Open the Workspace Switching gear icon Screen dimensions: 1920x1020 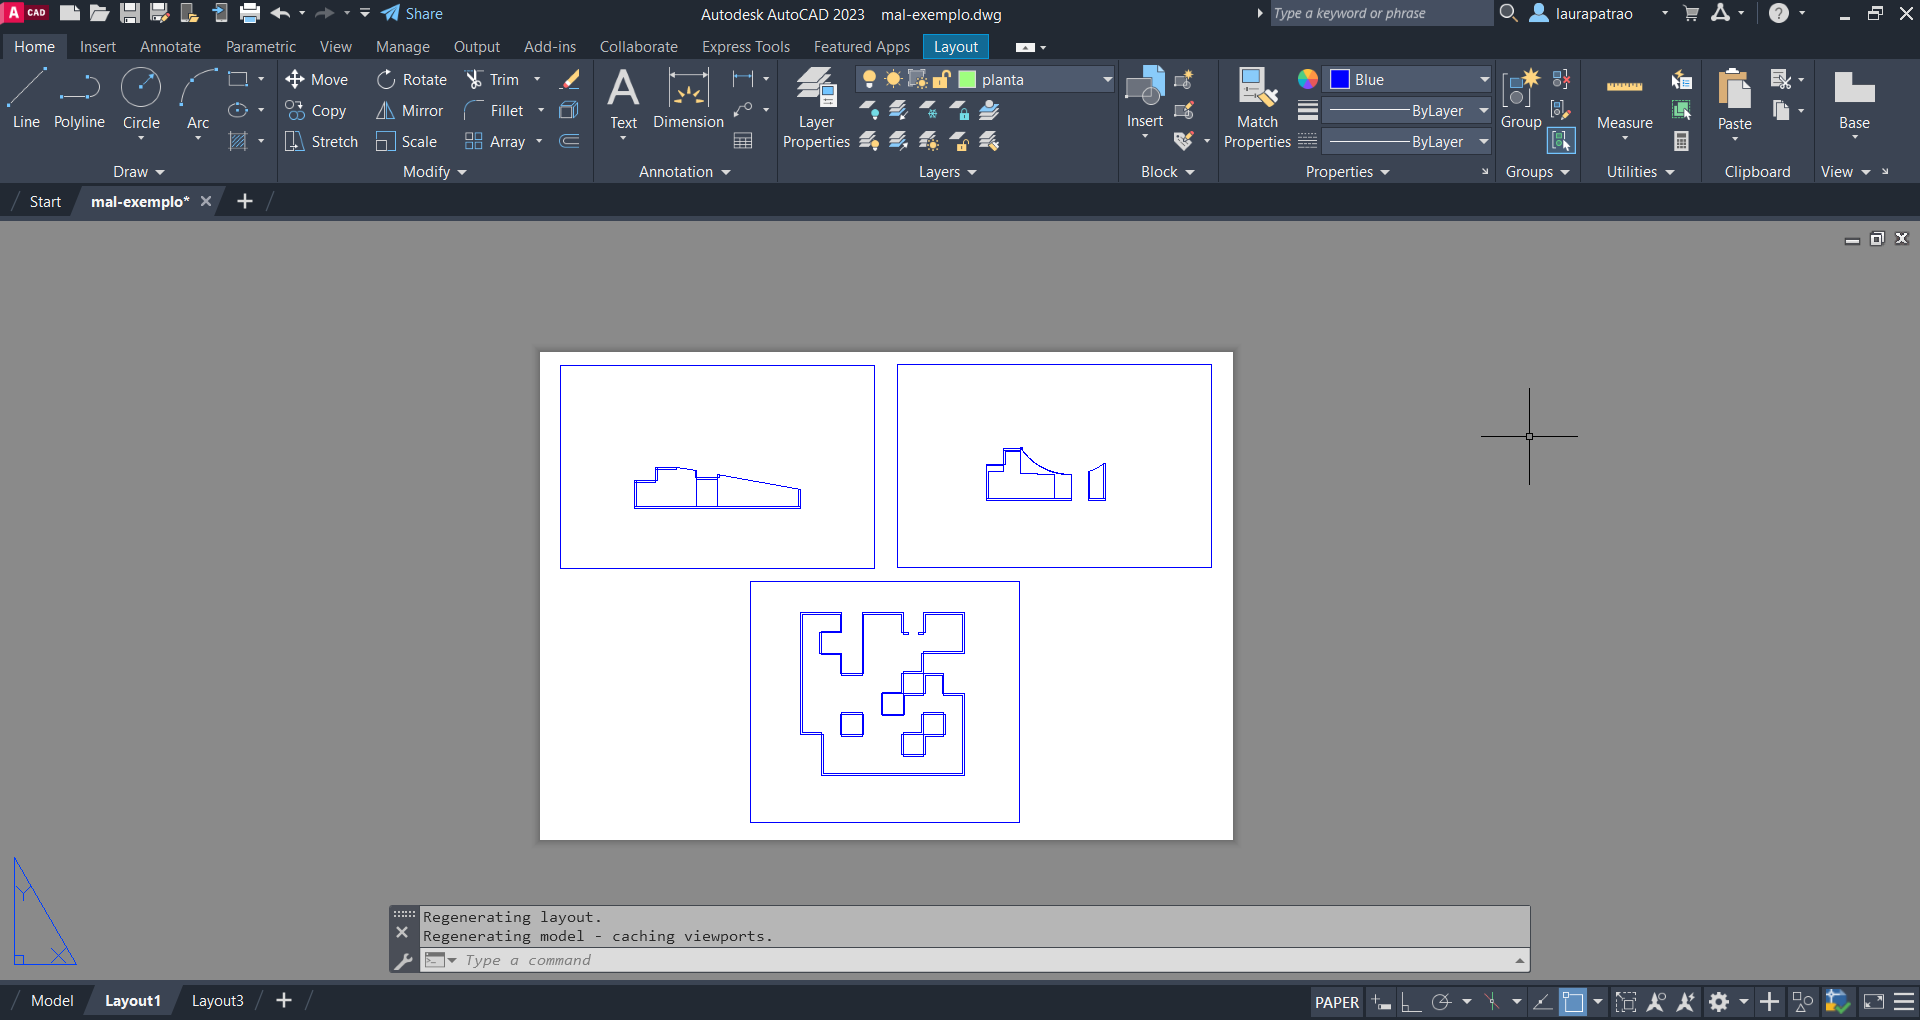click(1719, 1002)
